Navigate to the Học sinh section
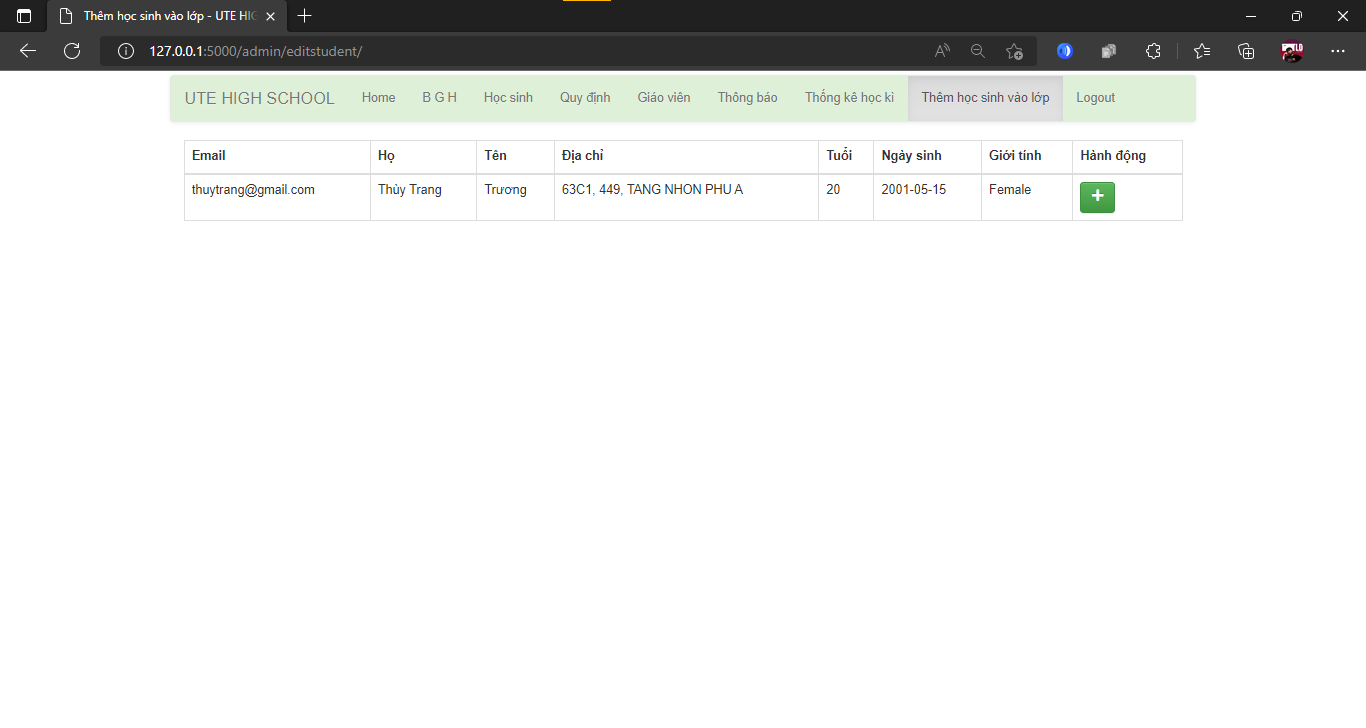 (508, 97)
